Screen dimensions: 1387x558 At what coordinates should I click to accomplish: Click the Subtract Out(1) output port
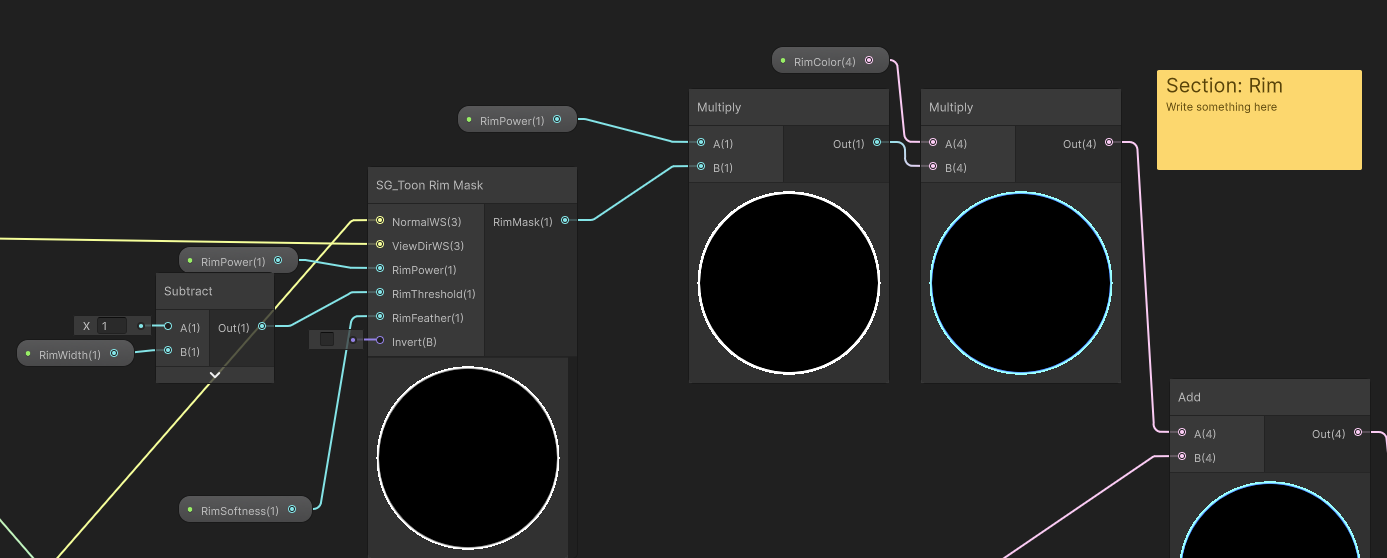[262, 327]
